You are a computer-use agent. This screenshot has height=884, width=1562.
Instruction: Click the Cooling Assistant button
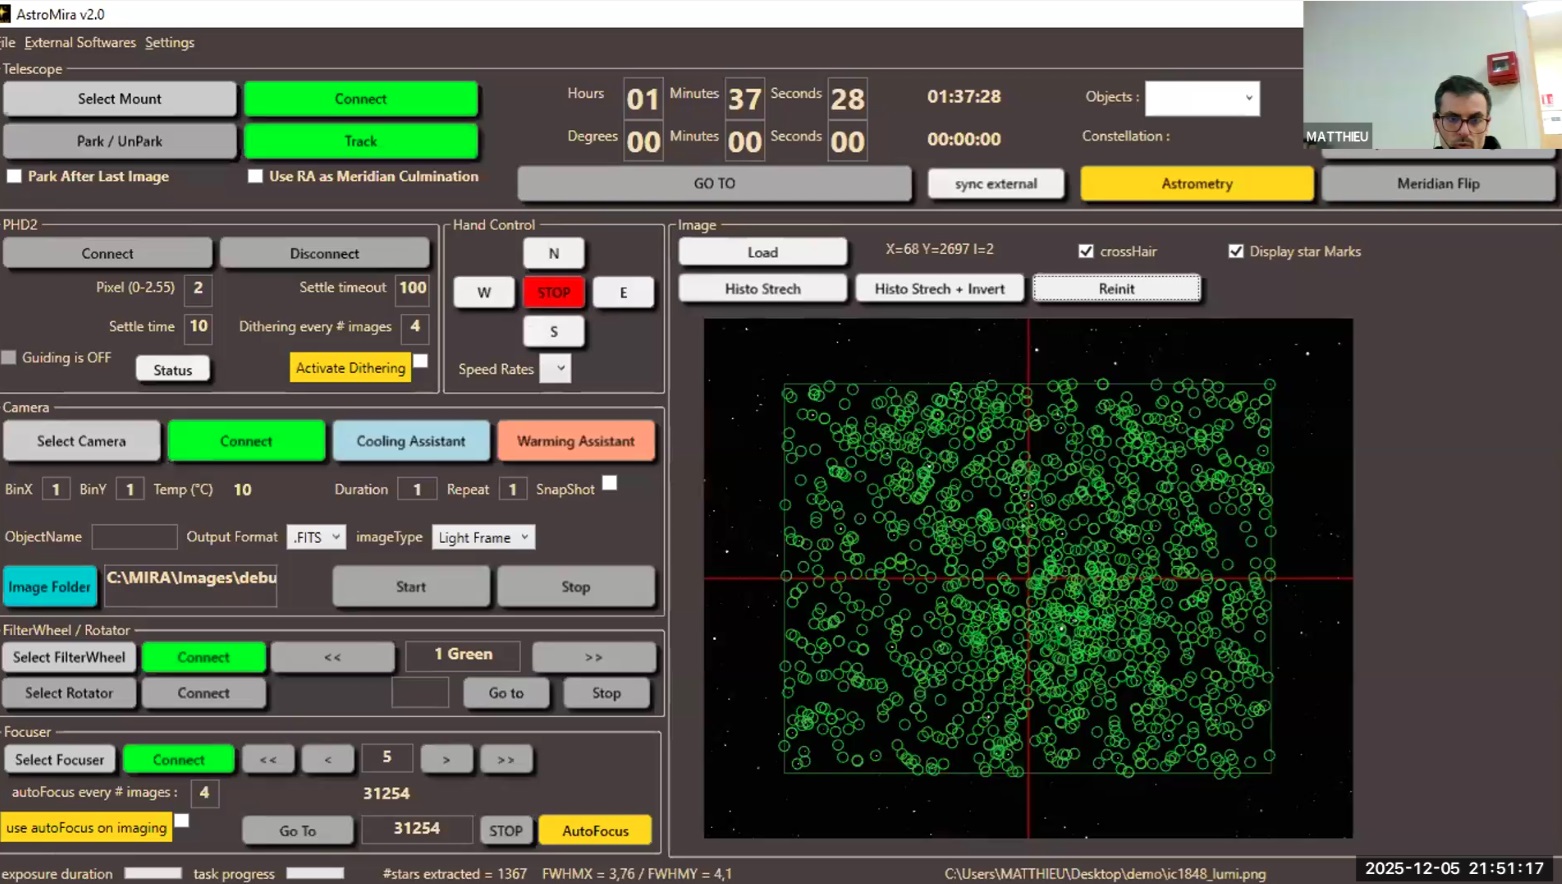[x=411, y=441]
